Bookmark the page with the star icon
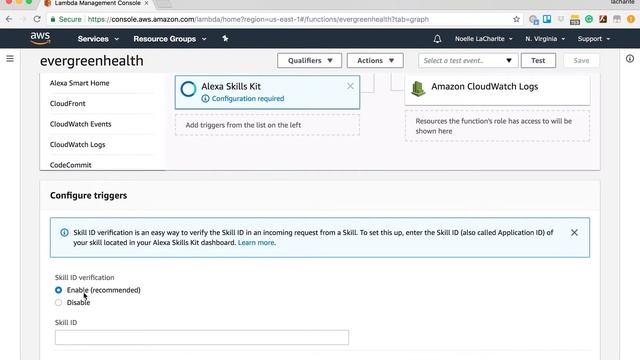Screen dimensions: 640x360 click(516, 19)
